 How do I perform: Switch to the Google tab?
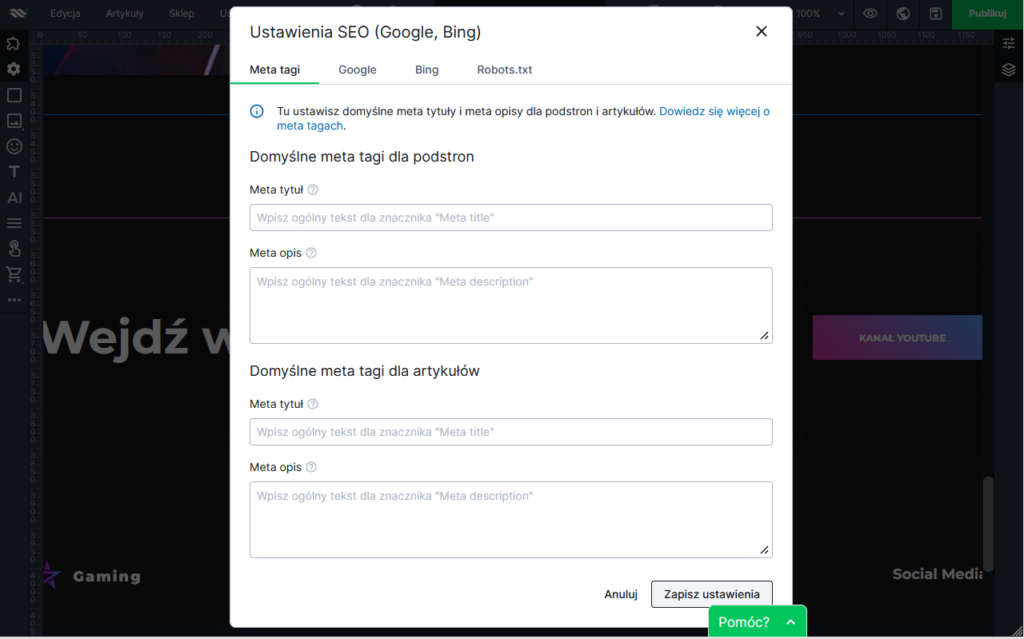[x=357, y=69]
